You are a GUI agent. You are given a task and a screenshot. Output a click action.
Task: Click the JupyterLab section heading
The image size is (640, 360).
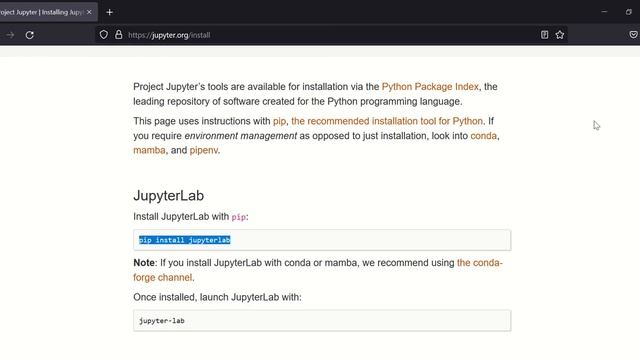click(x=169, y=196)
